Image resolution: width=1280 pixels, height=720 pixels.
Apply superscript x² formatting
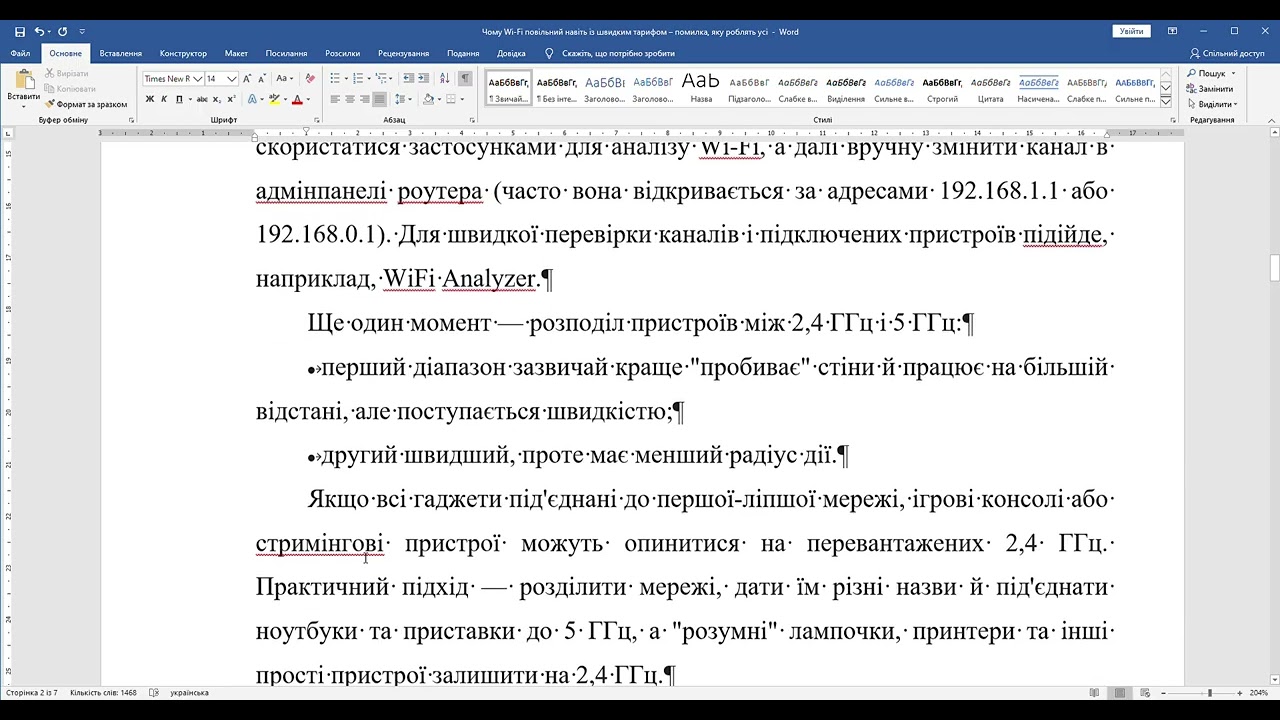(x=231, y=99)
